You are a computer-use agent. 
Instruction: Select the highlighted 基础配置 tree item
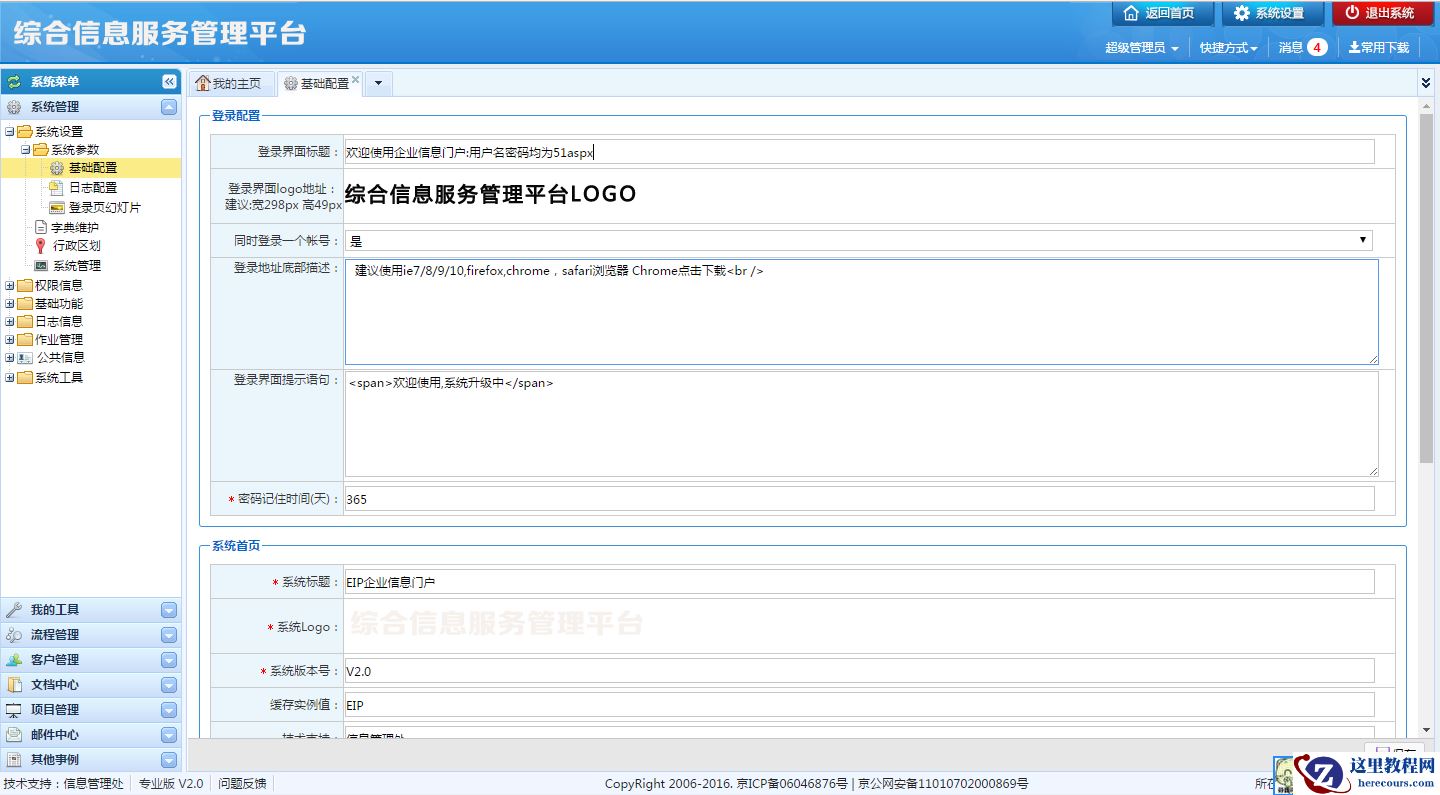pyautogui.click(x=91, y=168)
